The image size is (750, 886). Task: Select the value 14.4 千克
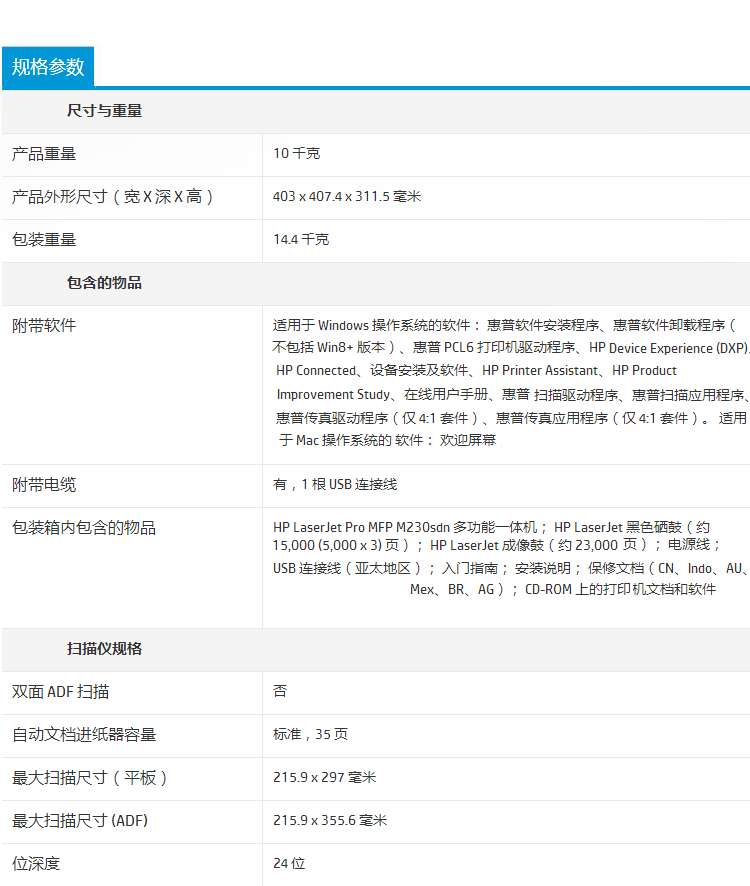click(x=301, y=239)
